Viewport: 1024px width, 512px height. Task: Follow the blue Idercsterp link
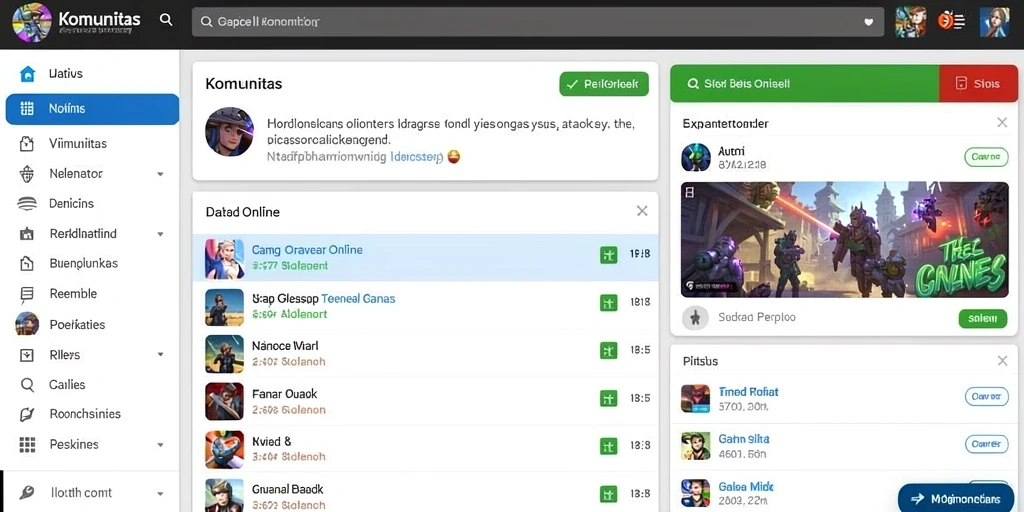pyautogui.click(x=417, y=157)
